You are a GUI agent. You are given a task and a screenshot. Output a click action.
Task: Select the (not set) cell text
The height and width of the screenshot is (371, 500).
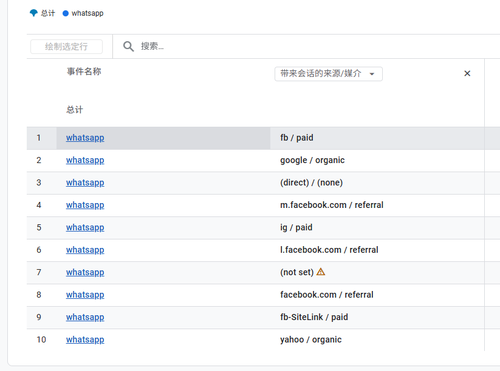pos(297,272)
